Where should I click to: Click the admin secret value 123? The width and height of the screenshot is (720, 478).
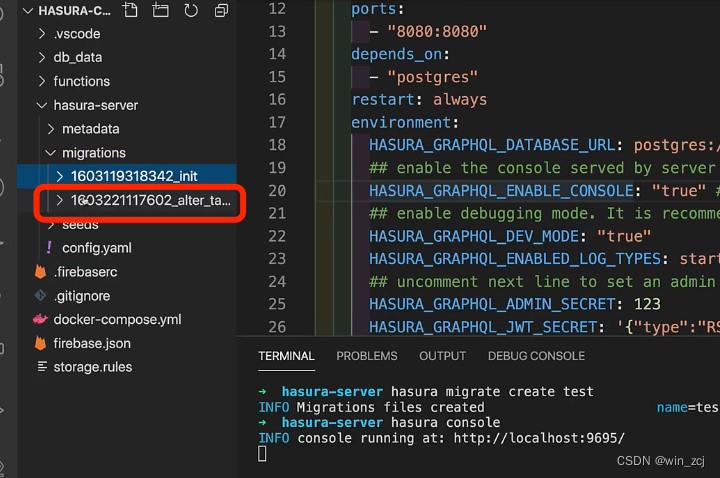click(x=647, y=304)
